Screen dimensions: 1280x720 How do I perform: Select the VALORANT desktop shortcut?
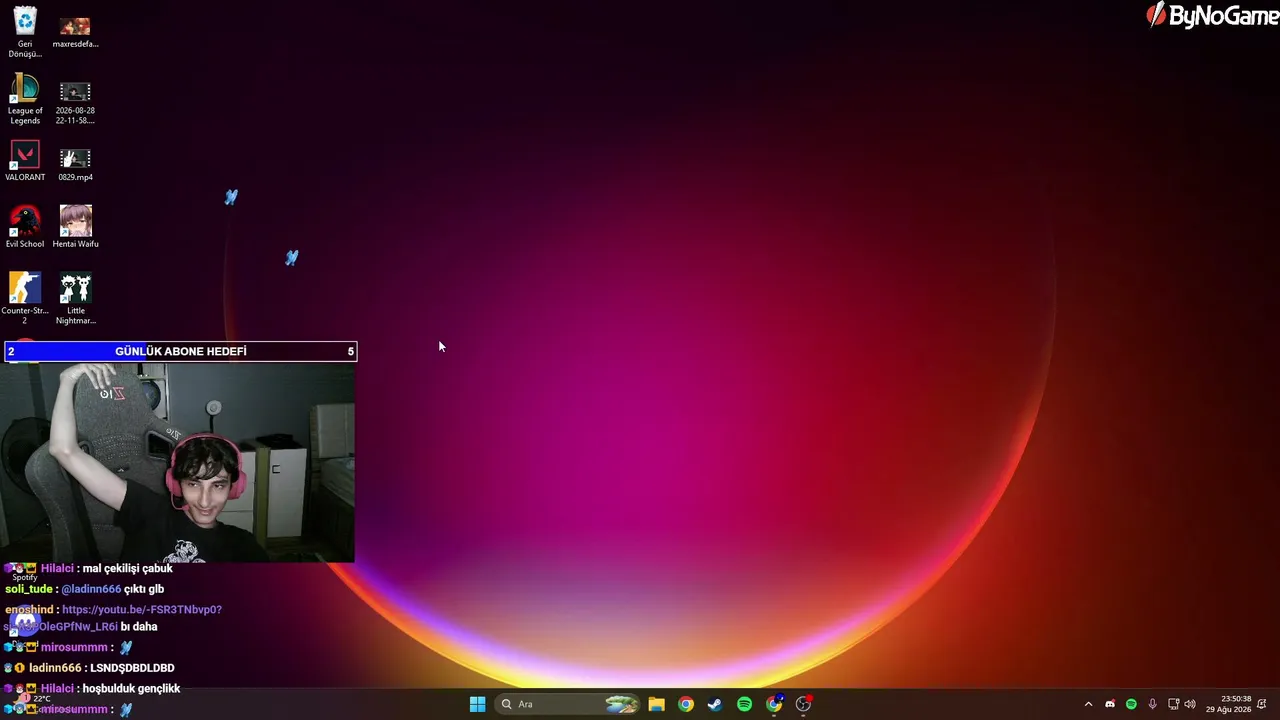[25, 162]
